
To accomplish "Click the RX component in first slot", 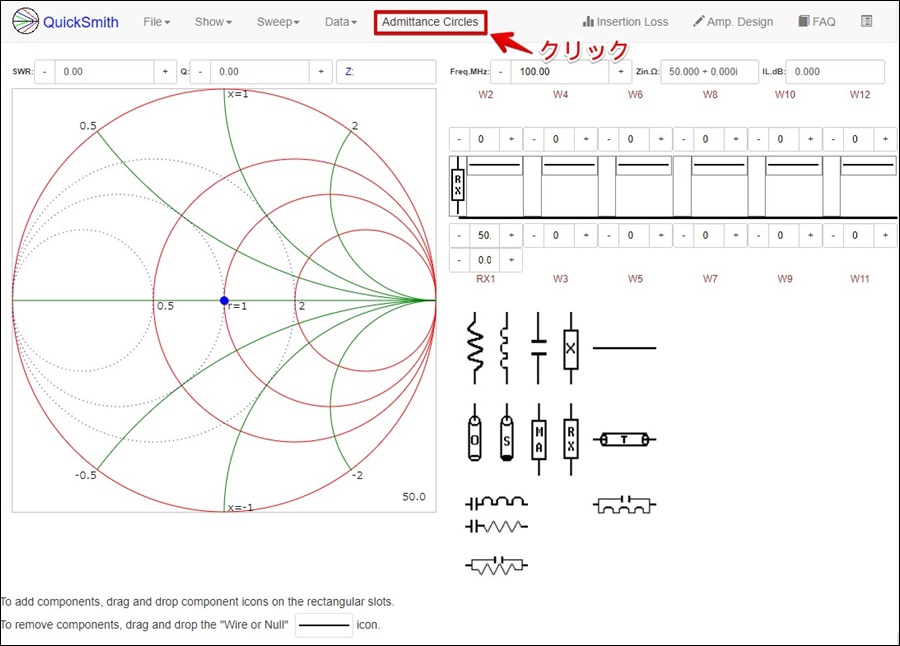I will tap(457, 185).
